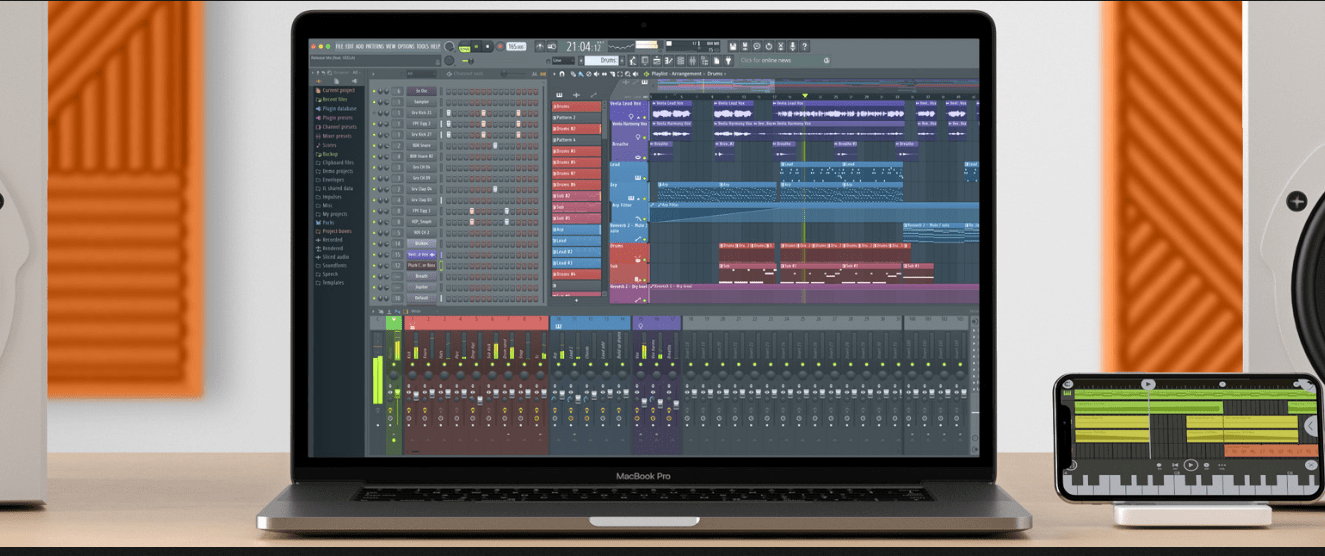Click the Jupiter channel button
This screenshot has height=556, width=1325.
pyautogui.click(x=422, y=287)
